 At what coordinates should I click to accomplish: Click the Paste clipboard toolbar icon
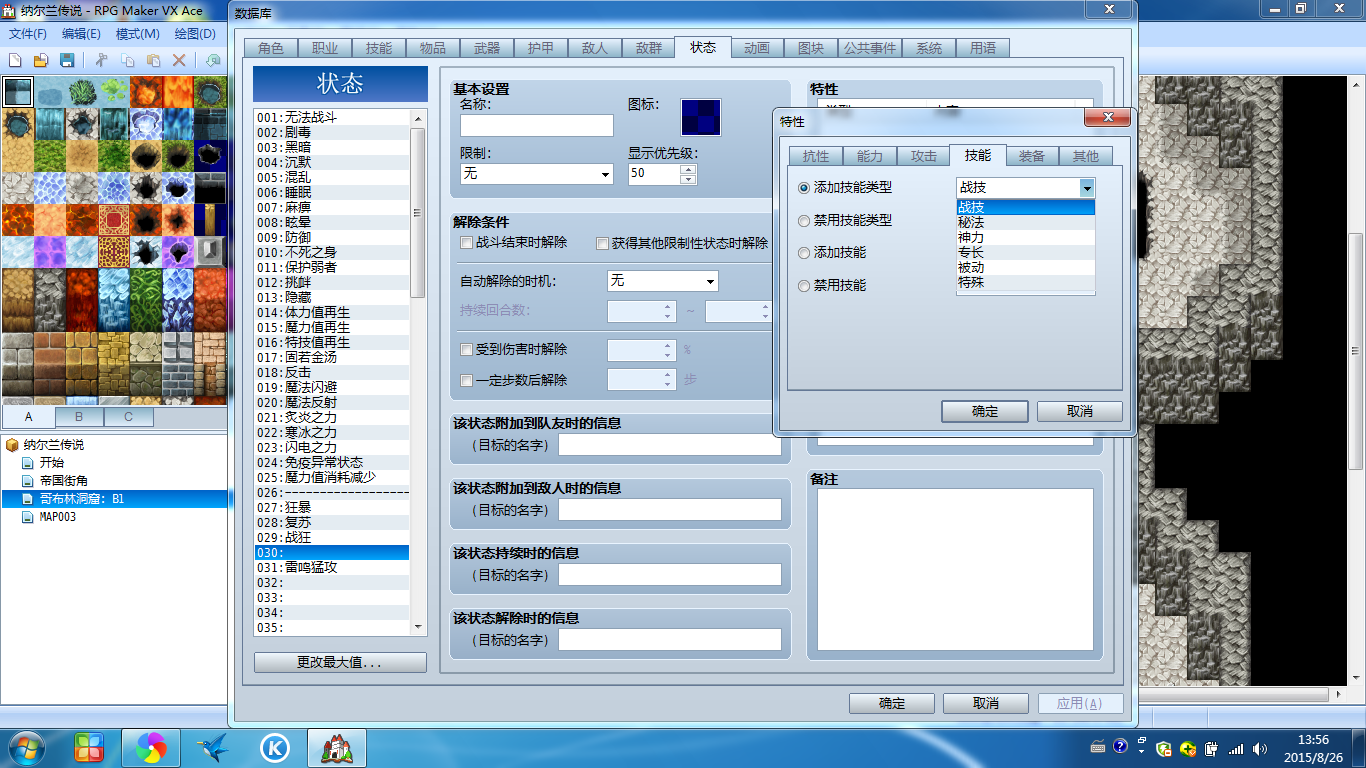pyautogui.click(x=153, y=60)
